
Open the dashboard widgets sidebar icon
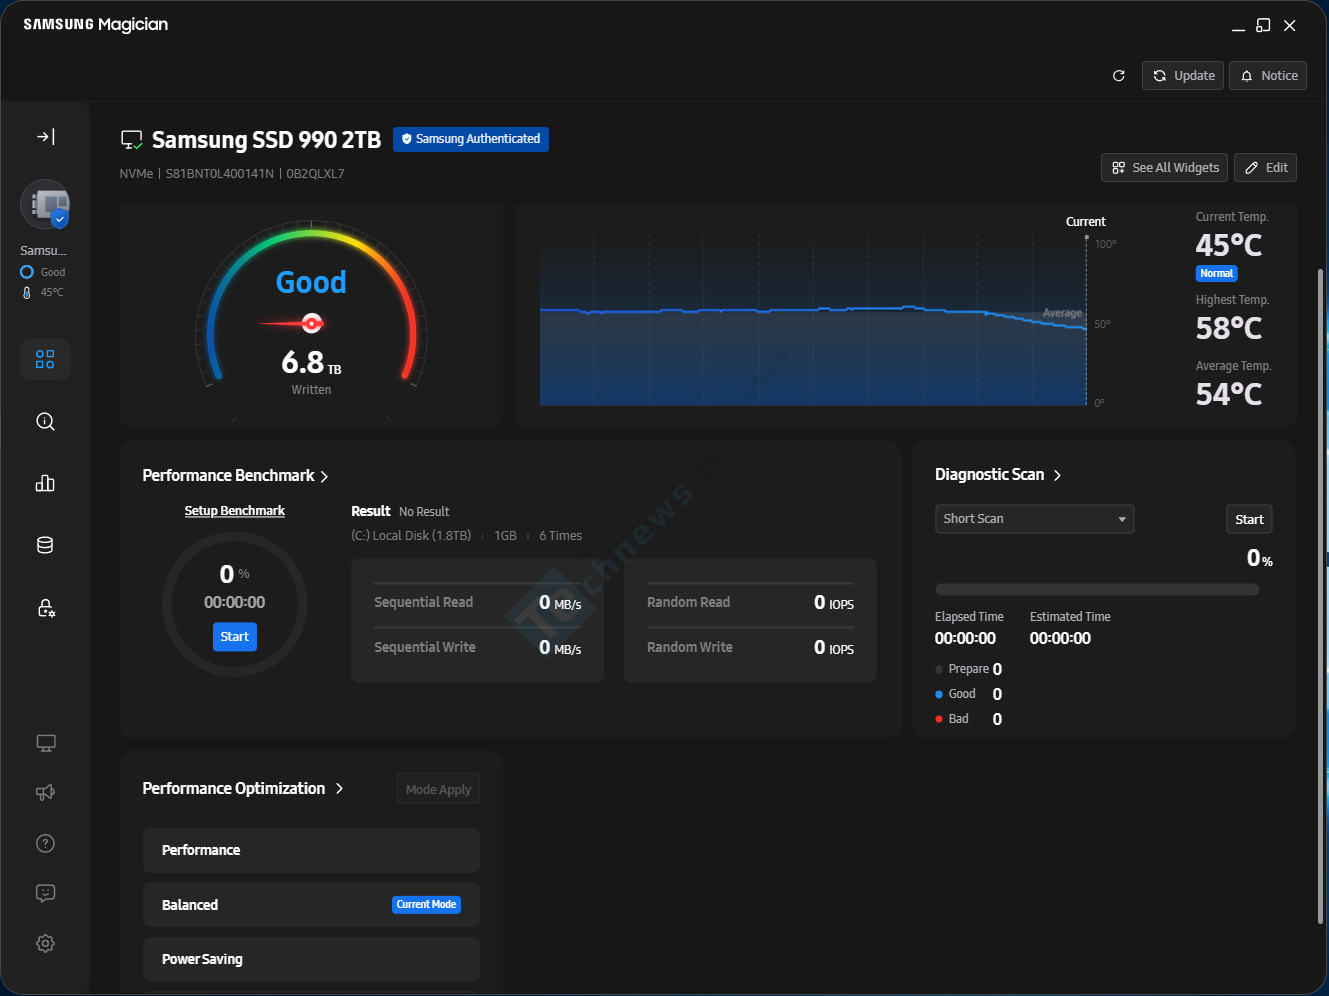45,359
